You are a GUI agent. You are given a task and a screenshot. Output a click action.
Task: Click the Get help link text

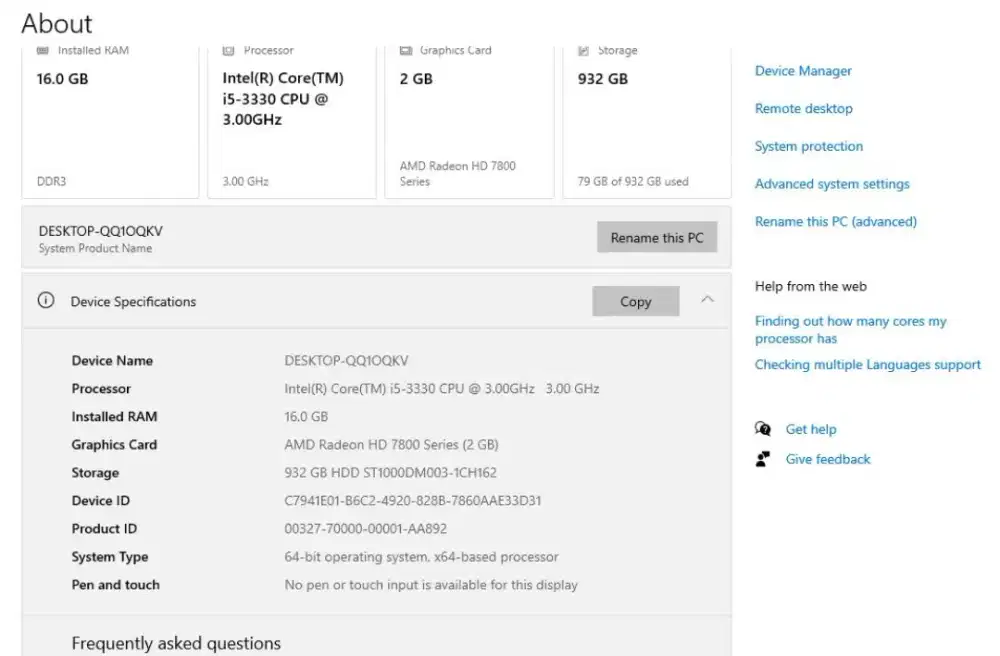click(x=810, y=429)
